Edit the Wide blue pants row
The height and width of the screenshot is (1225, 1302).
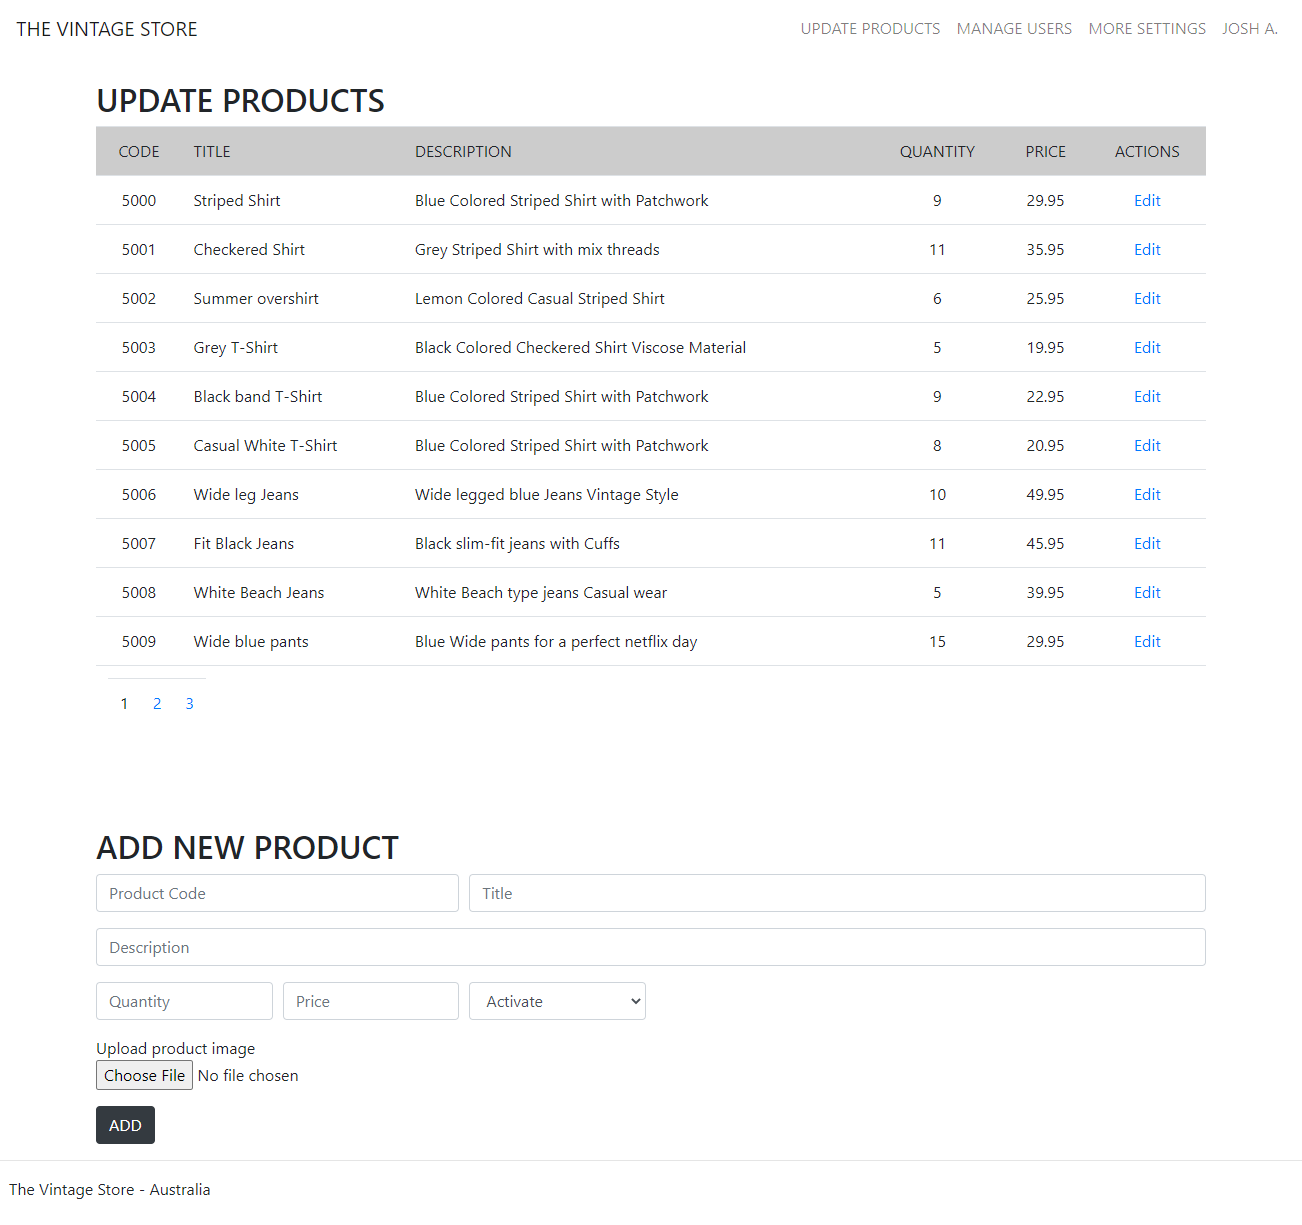click(x=1147, y=642)
